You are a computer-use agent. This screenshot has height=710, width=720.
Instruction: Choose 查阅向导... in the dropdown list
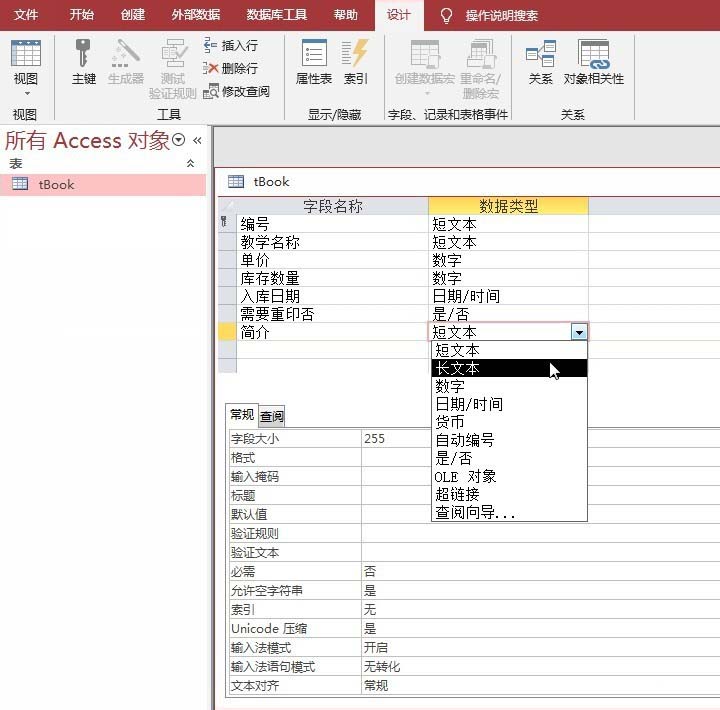click(x=509, y=512)
